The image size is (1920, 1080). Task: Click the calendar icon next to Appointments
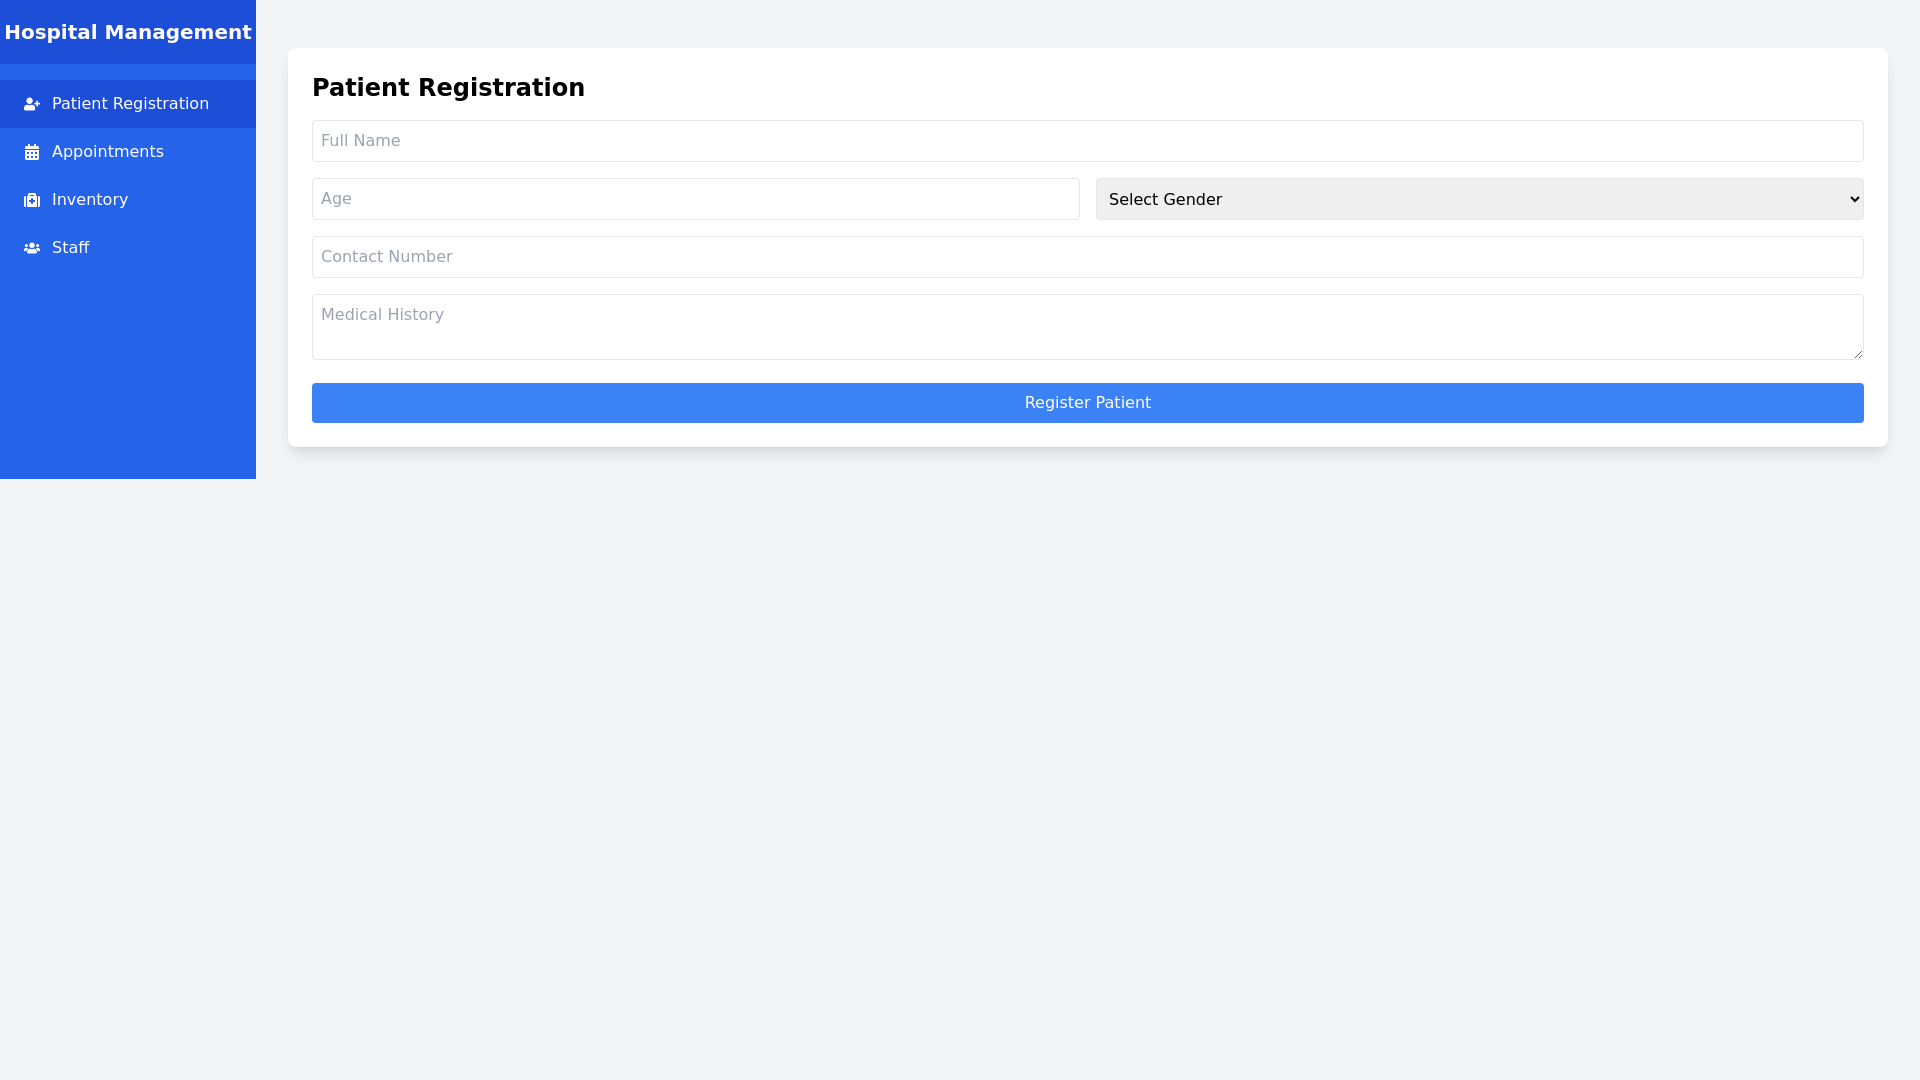[32, 152]
